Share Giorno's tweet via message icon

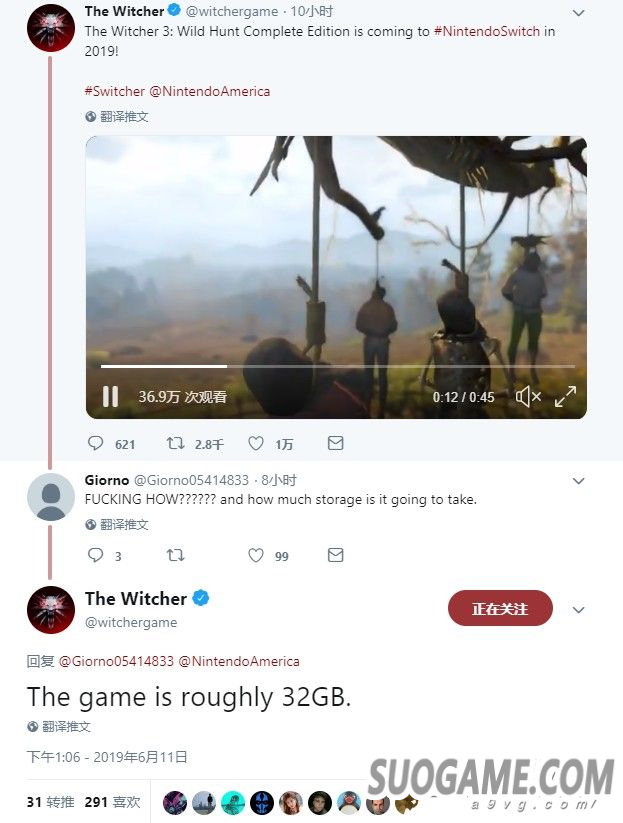[x=335, y=554]
